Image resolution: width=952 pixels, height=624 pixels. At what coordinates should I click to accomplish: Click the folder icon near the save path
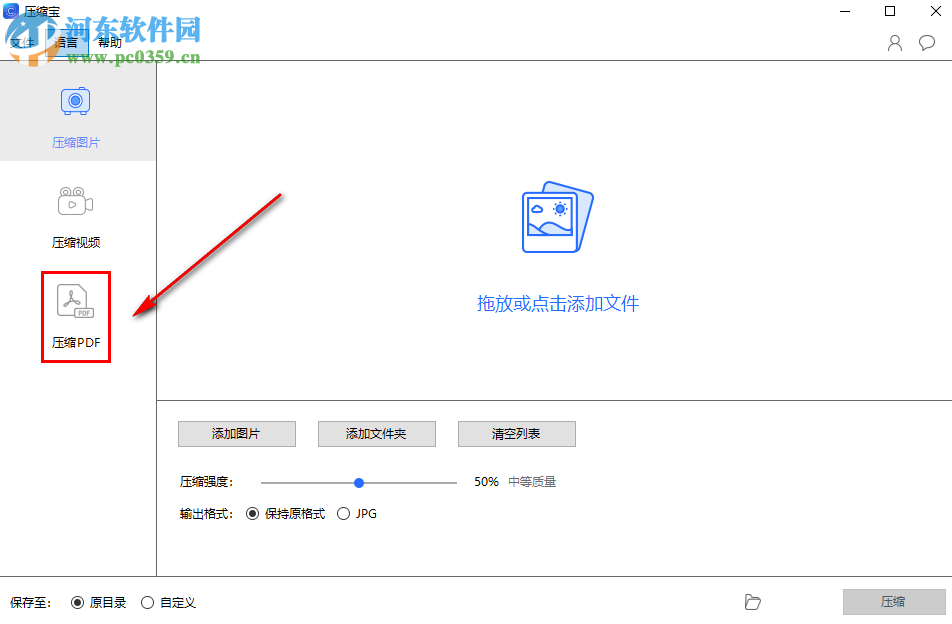pyautogui.click(x=753, y=602)
